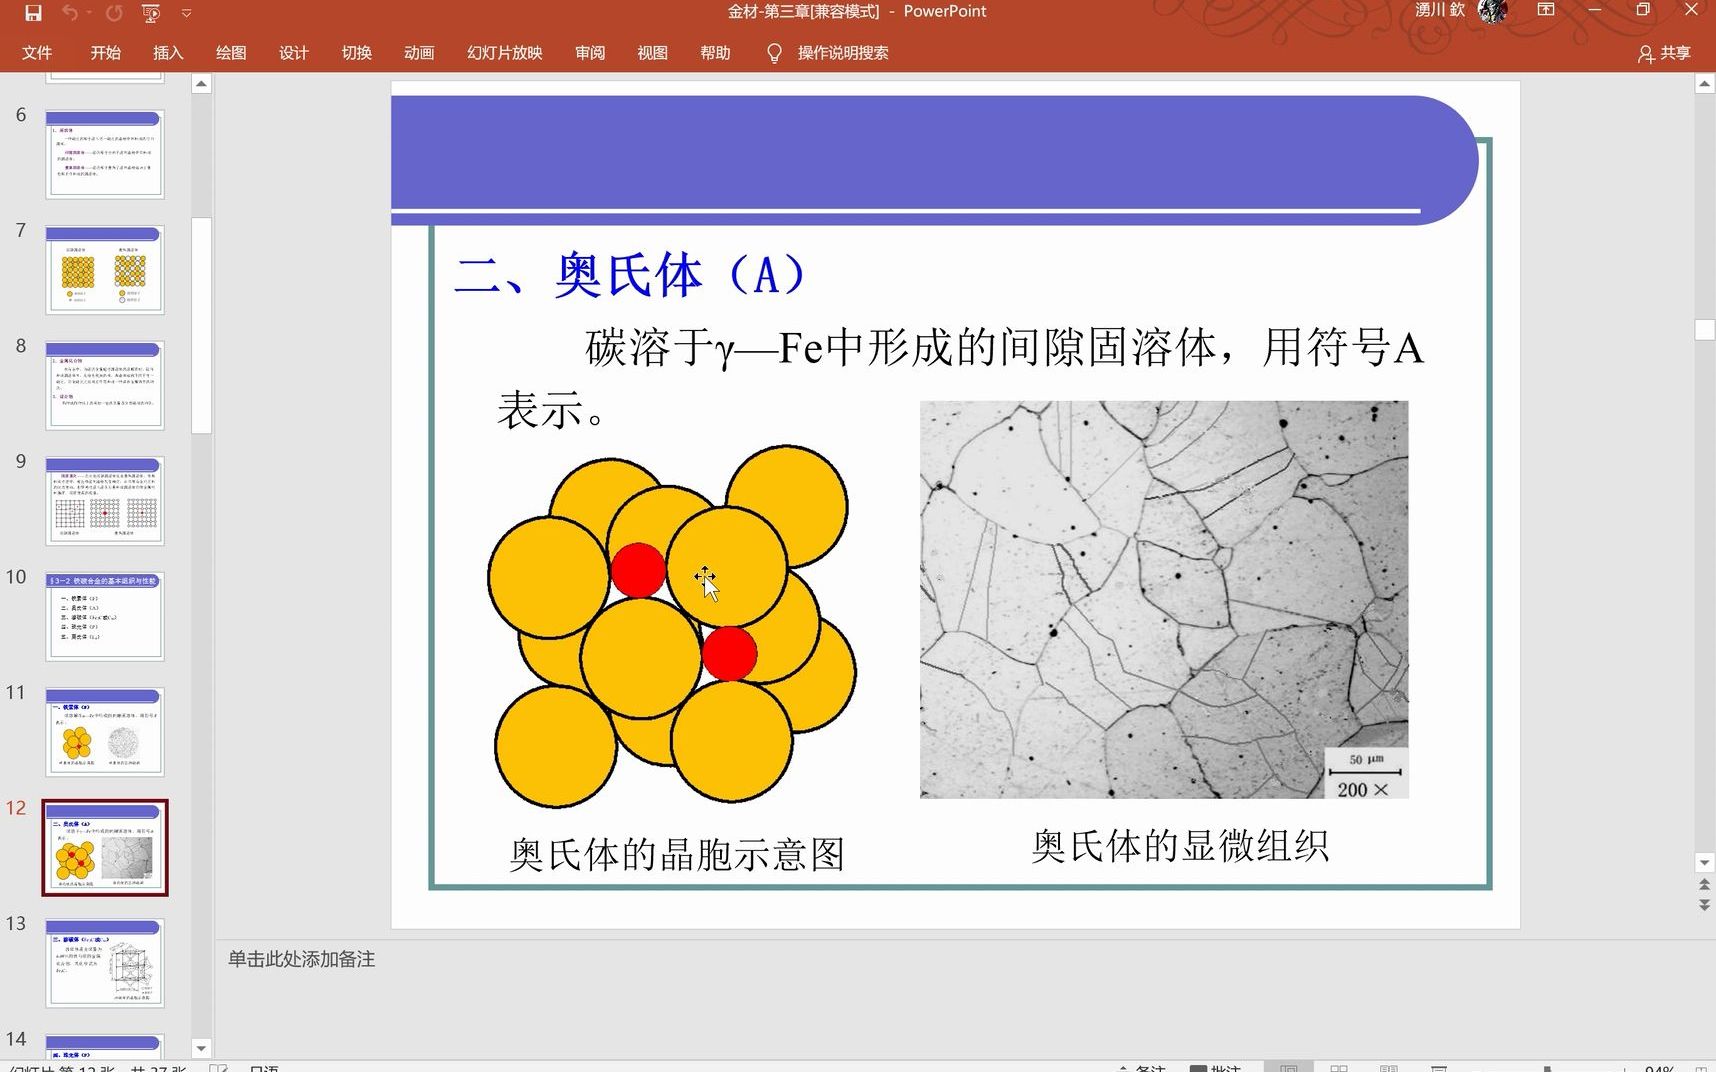Open the 帮助 ribbon tab

pos(715,53)
